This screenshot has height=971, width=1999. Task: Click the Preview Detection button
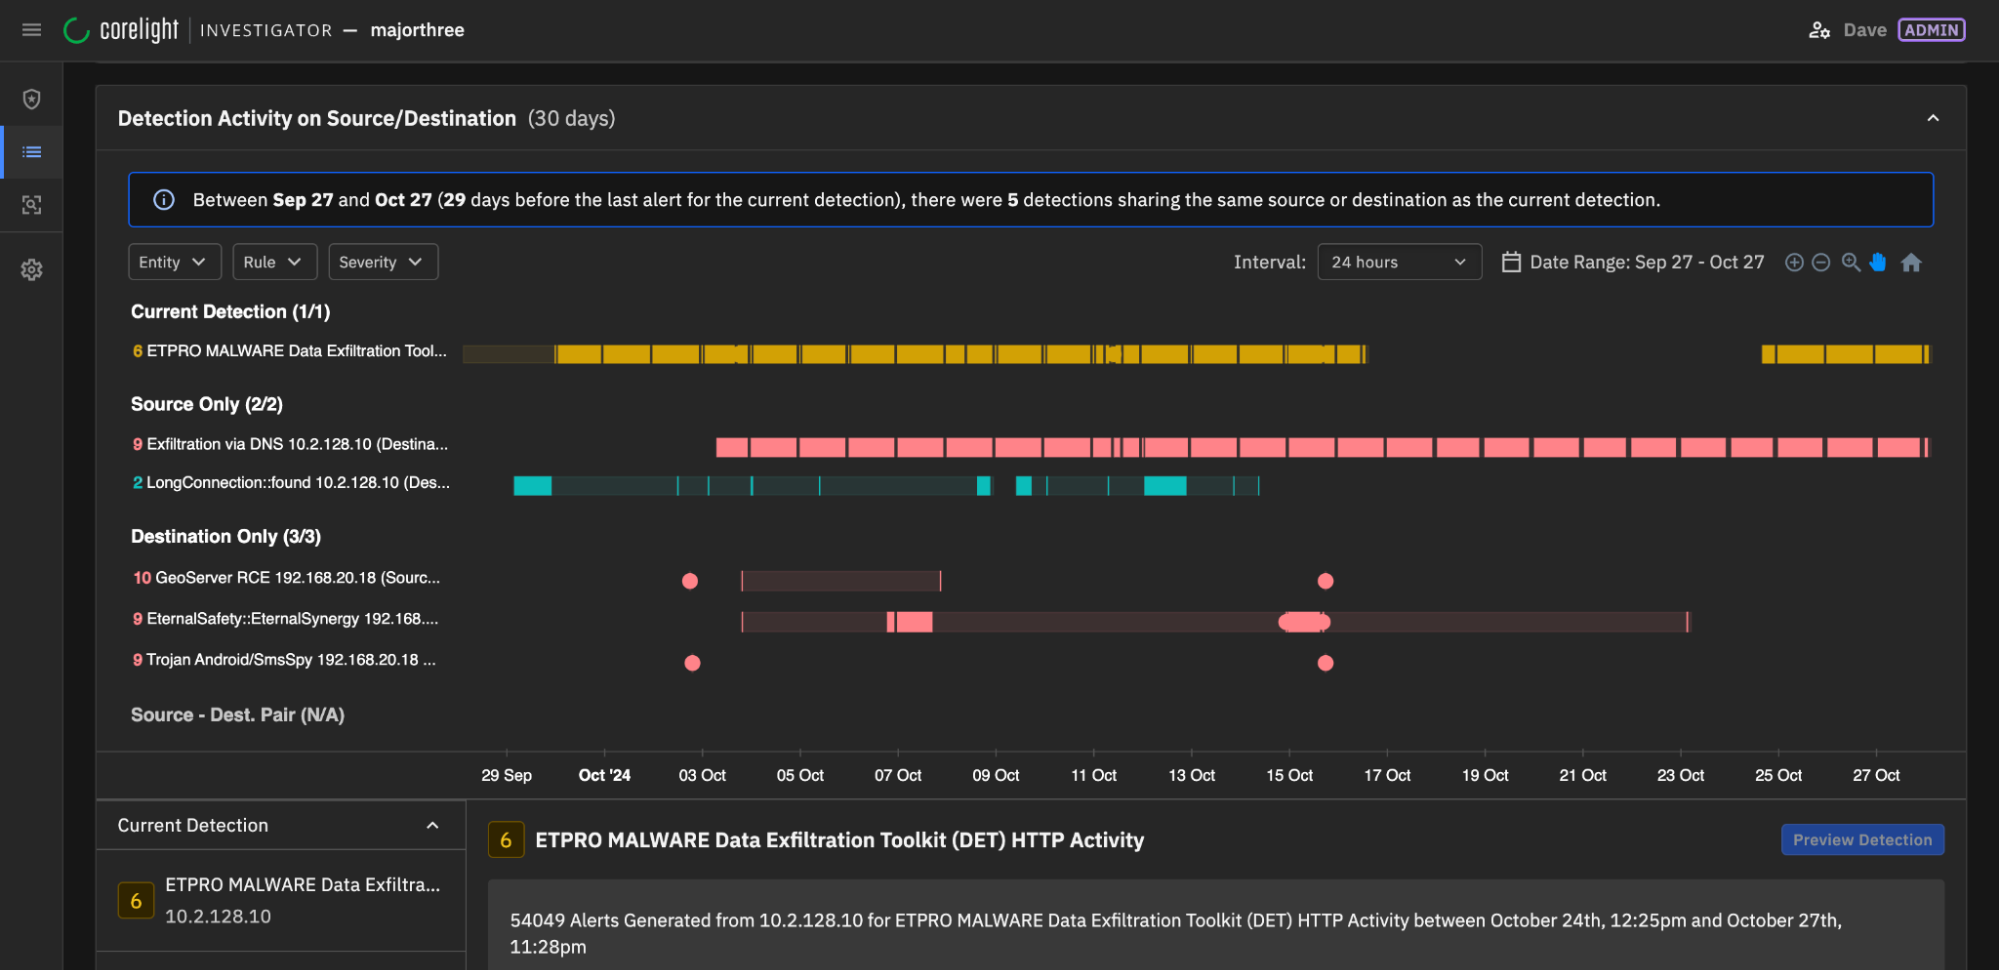click(1861, 839)
